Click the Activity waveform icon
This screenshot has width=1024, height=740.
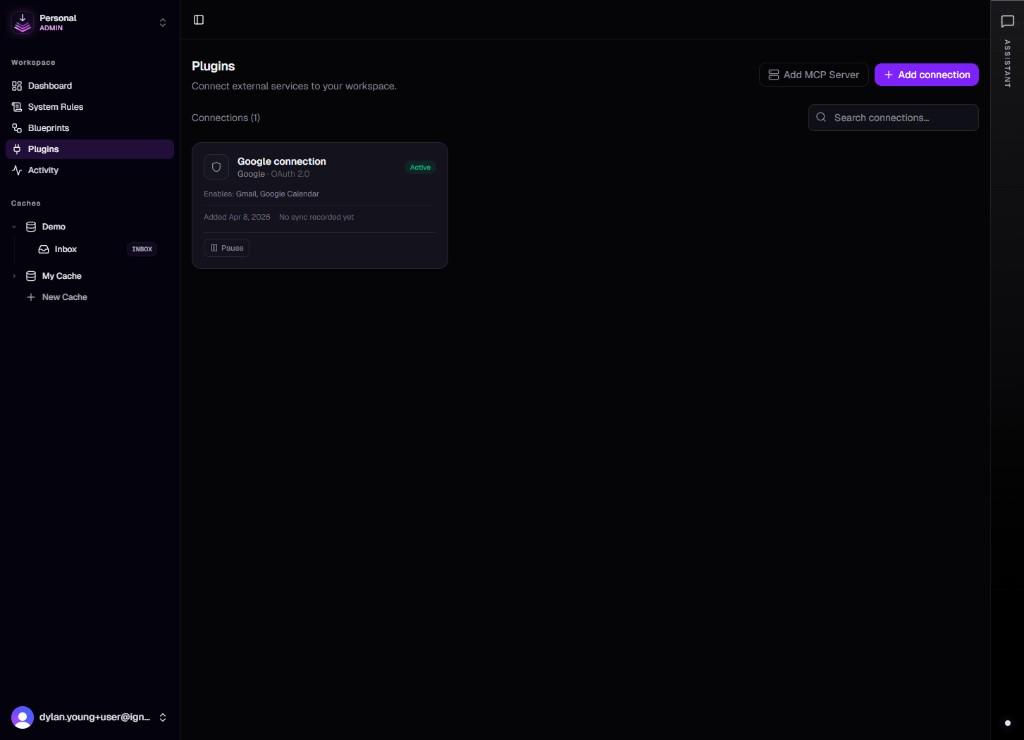tap(17, 170)
